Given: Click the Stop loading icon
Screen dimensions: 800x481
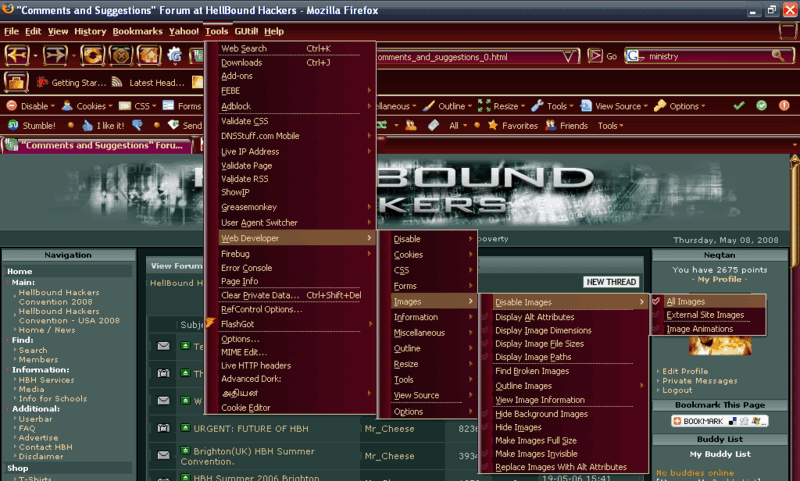Looking at the screenshot, I should point(121,55).
